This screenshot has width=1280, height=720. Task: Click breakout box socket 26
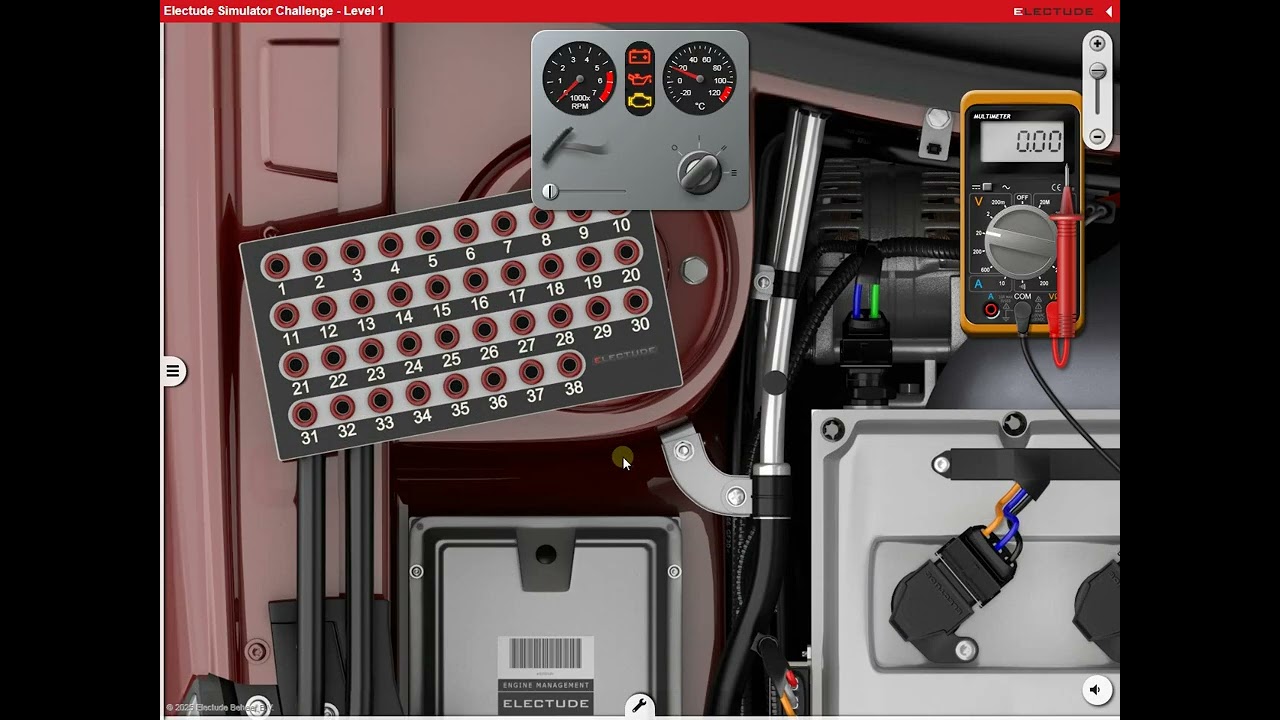485,328
